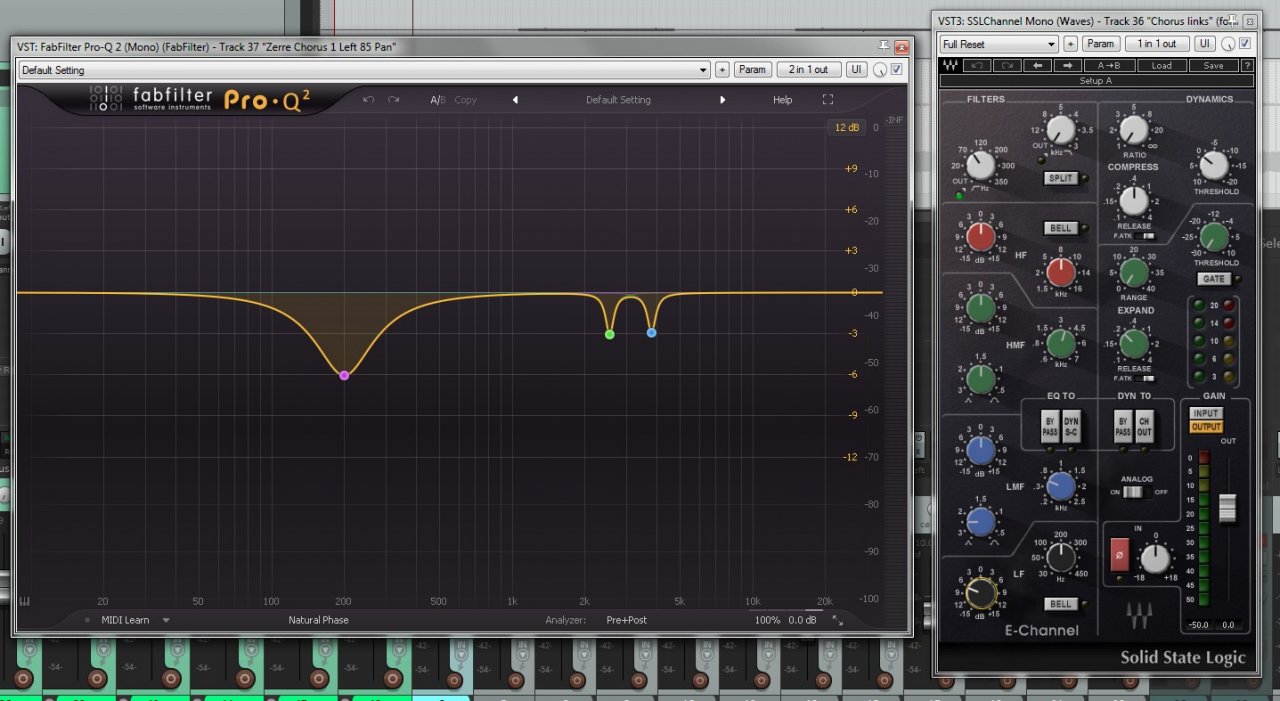
Task: Select the OUTPUT gain meter button
Action: 1206,427
